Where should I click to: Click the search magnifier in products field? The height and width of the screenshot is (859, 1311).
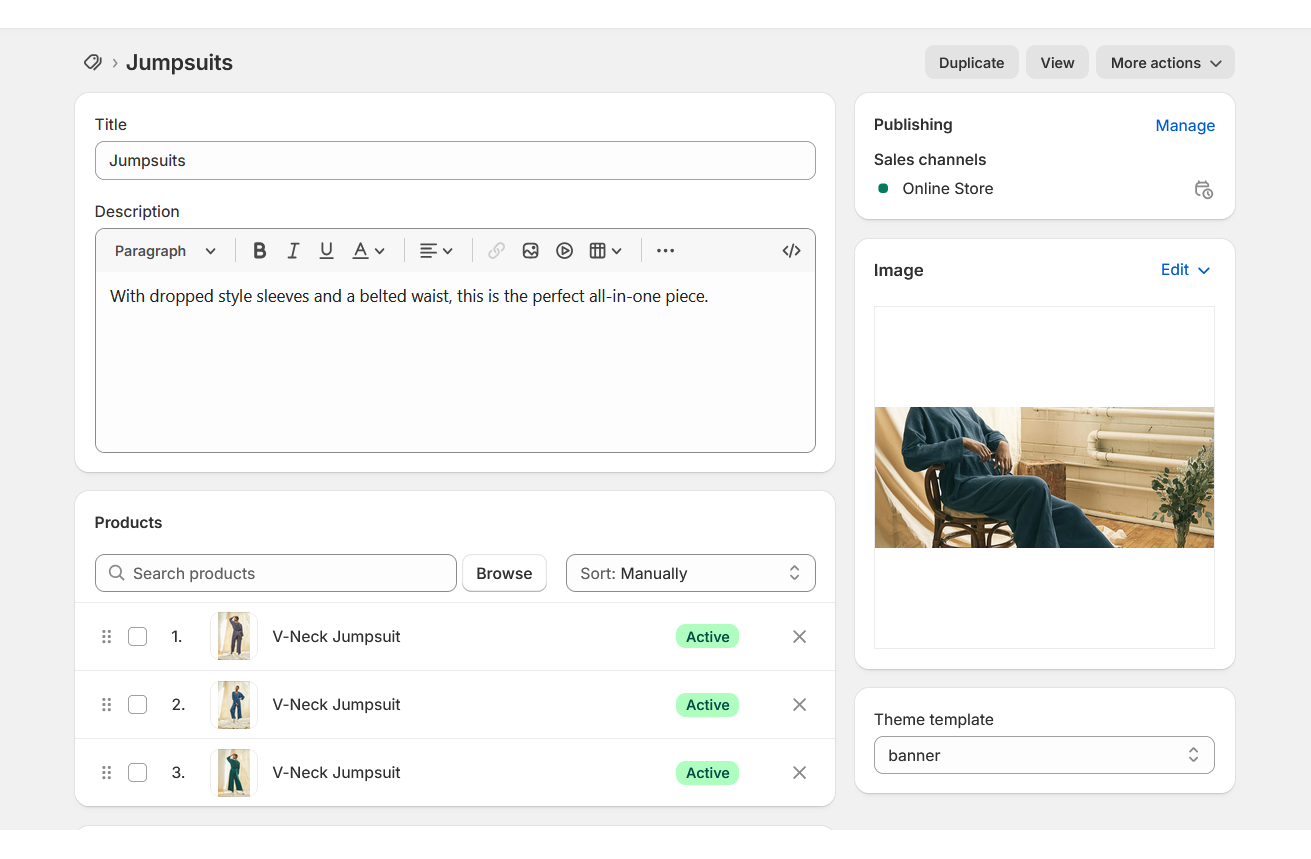(x=117, y=573)
